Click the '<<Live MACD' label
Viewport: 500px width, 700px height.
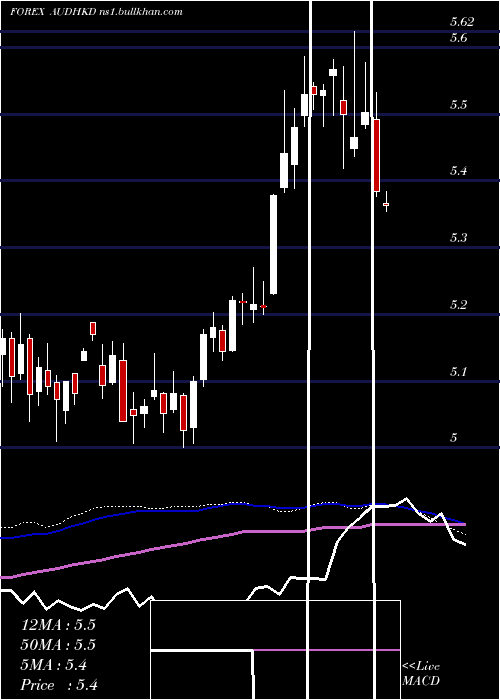click(x=421, y=674)
